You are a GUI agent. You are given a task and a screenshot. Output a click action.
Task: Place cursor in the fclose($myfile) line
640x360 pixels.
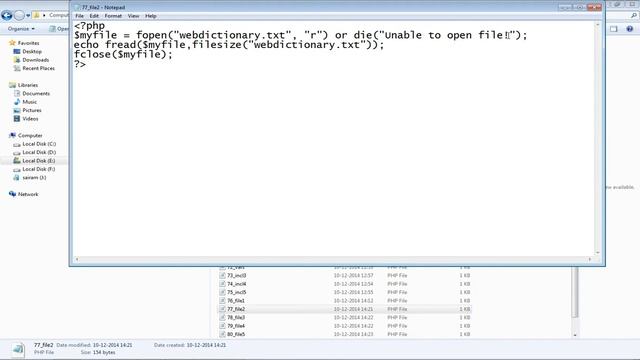pos(123,54)
